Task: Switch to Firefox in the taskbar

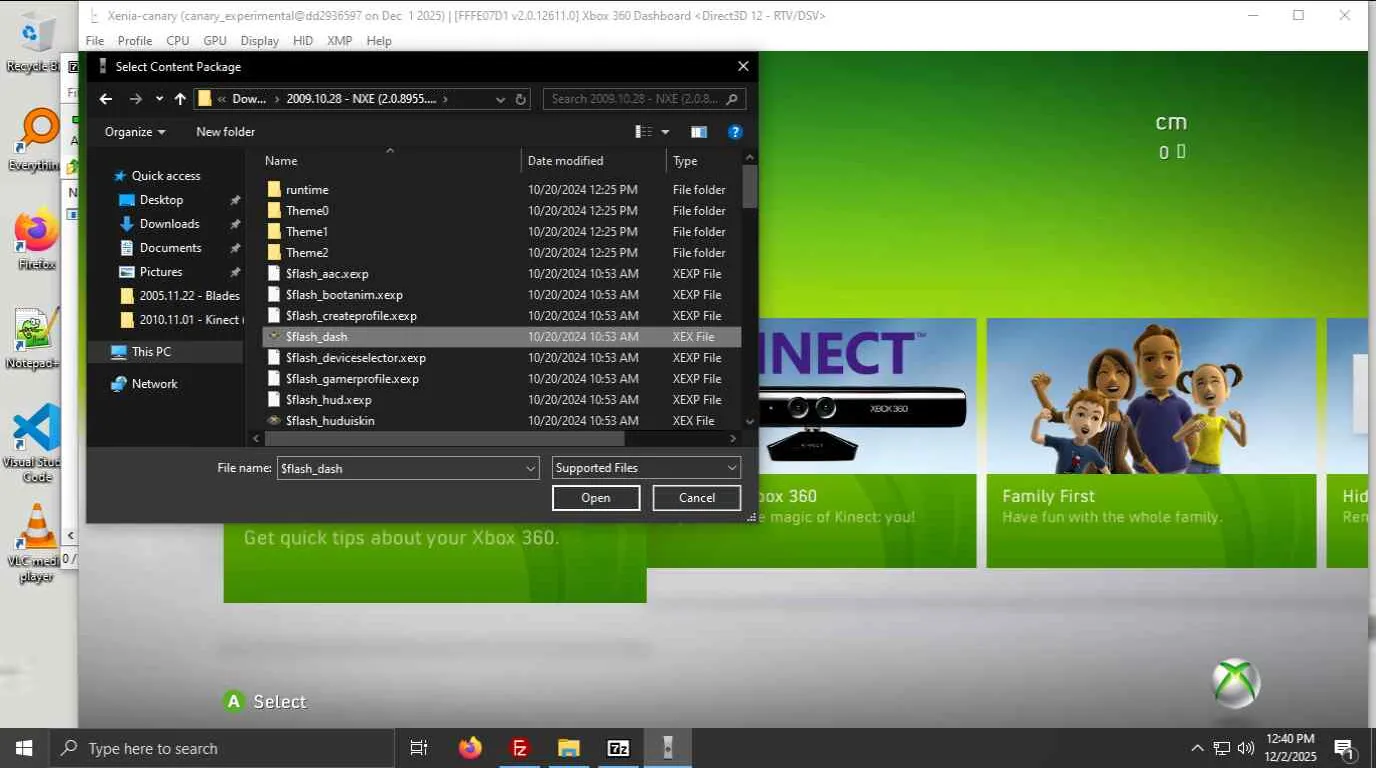Action: [x=470, y=748]
